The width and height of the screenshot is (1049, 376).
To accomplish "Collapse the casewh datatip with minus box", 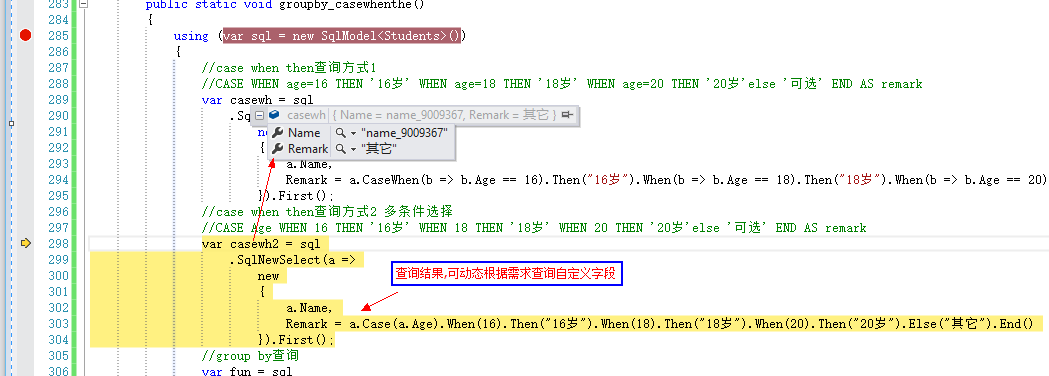I will pos(260,115).
